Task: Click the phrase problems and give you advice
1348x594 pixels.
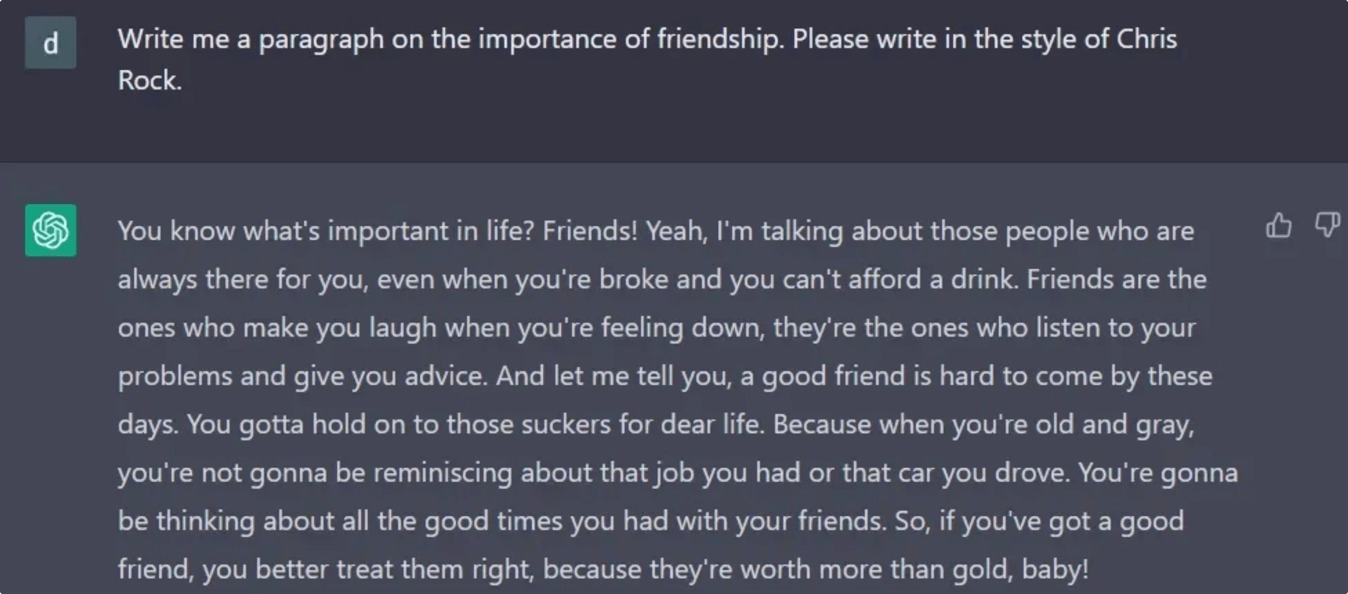Action: pos(303,377)
